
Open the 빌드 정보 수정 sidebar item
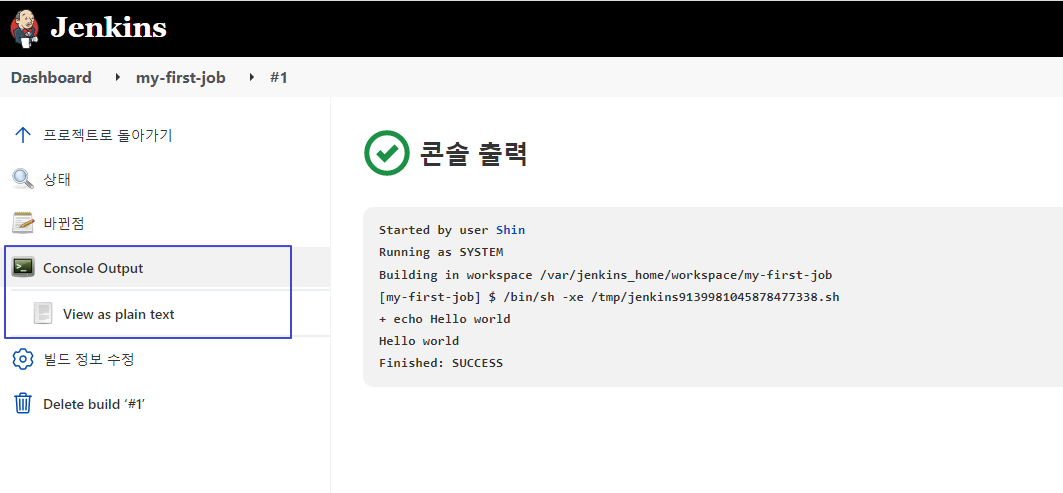click(x=89, y=359)
